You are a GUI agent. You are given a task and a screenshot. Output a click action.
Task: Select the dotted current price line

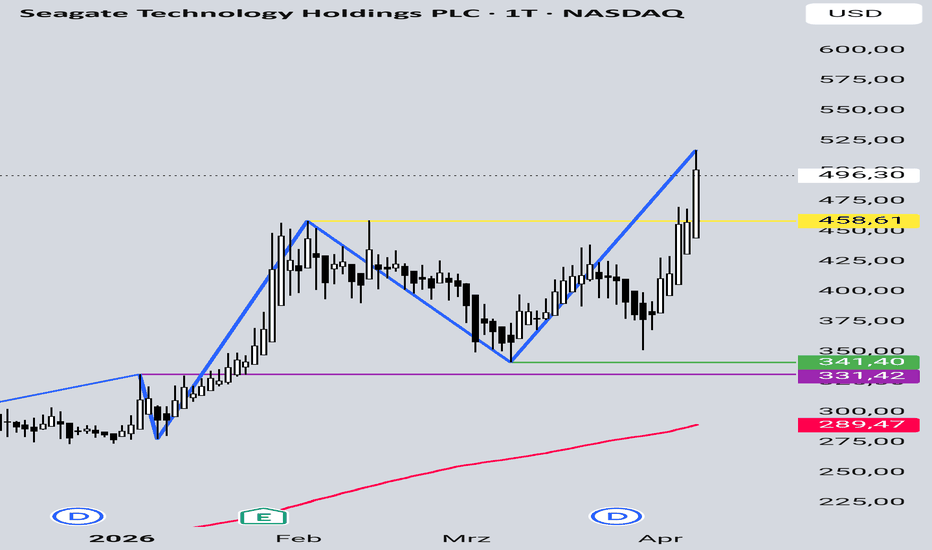tap(398, 175)
